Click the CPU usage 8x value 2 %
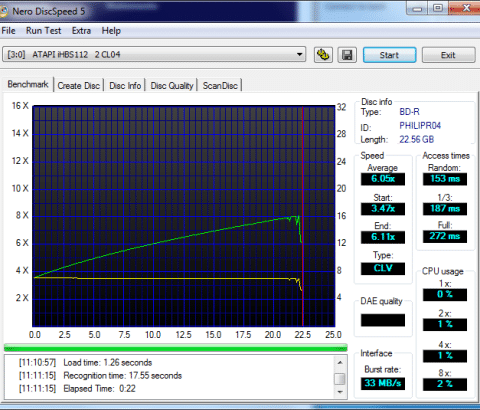The height and width of the screenshot is (410, 480). pos(445,384)
